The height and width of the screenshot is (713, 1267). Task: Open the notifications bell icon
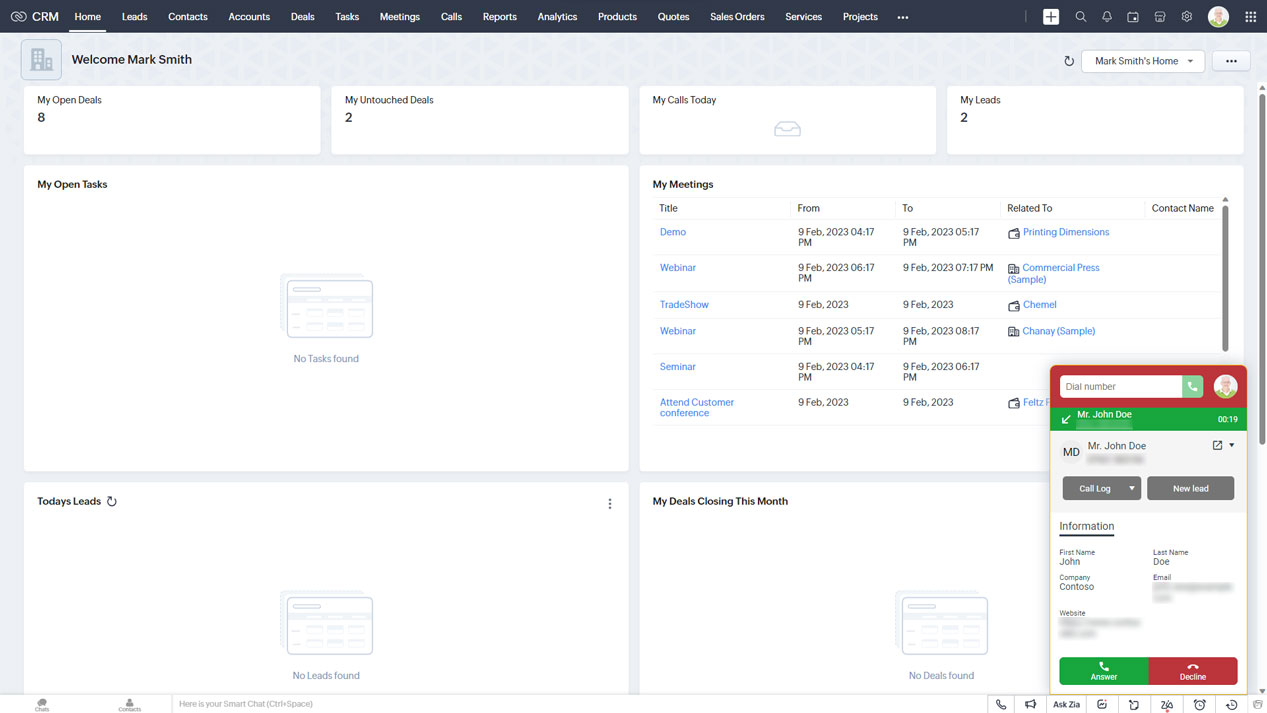(1107, 17)
